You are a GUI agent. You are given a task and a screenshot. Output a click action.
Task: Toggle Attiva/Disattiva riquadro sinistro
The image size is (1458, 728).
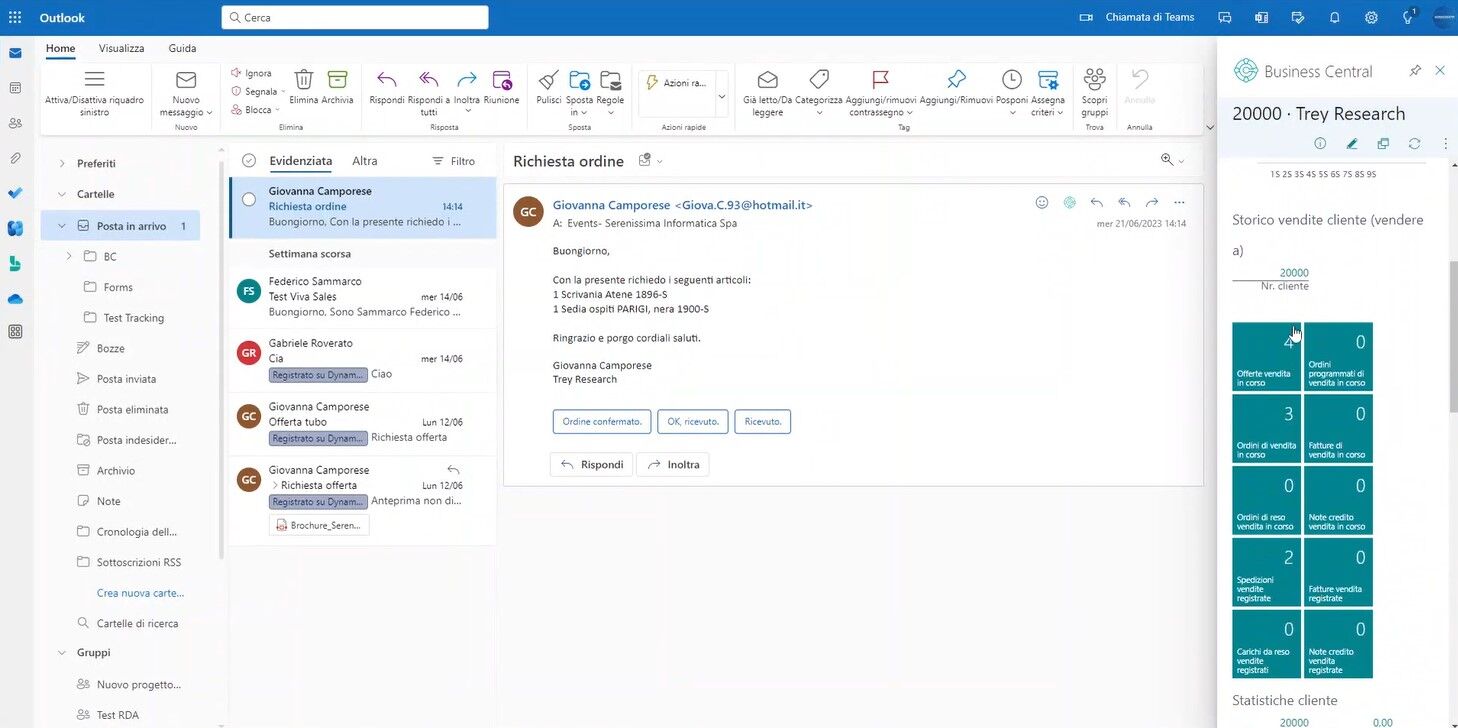point(94,92)
